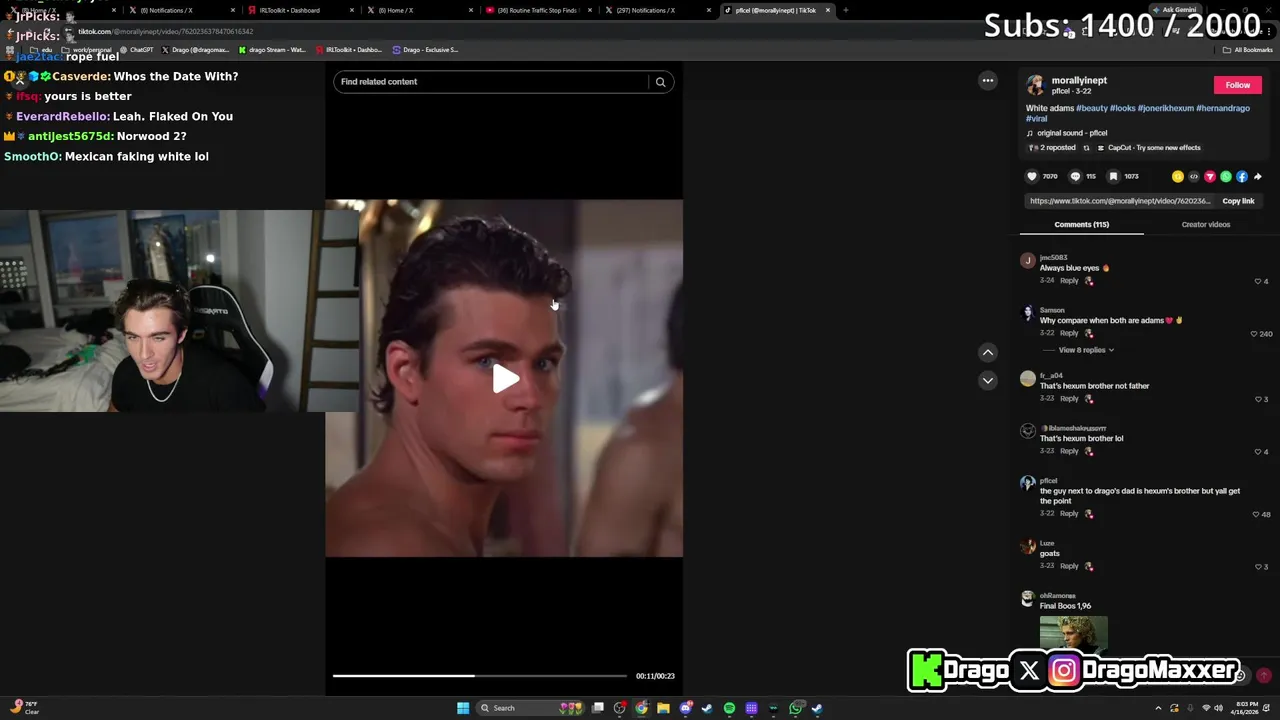Open the work/personal bookmarks folder
This screenshot has width=1280, height=720.
86,50
